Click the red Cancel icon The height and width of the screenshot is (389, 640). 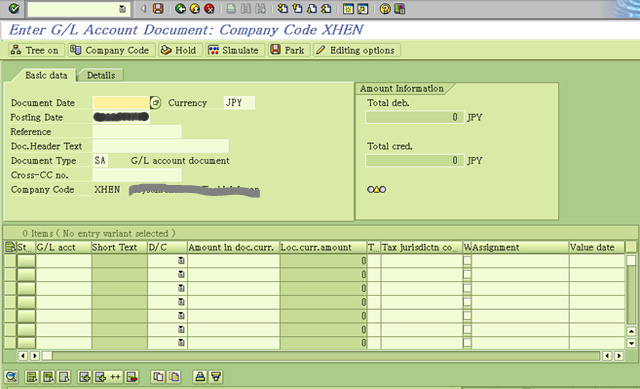(x=209, y=9)
